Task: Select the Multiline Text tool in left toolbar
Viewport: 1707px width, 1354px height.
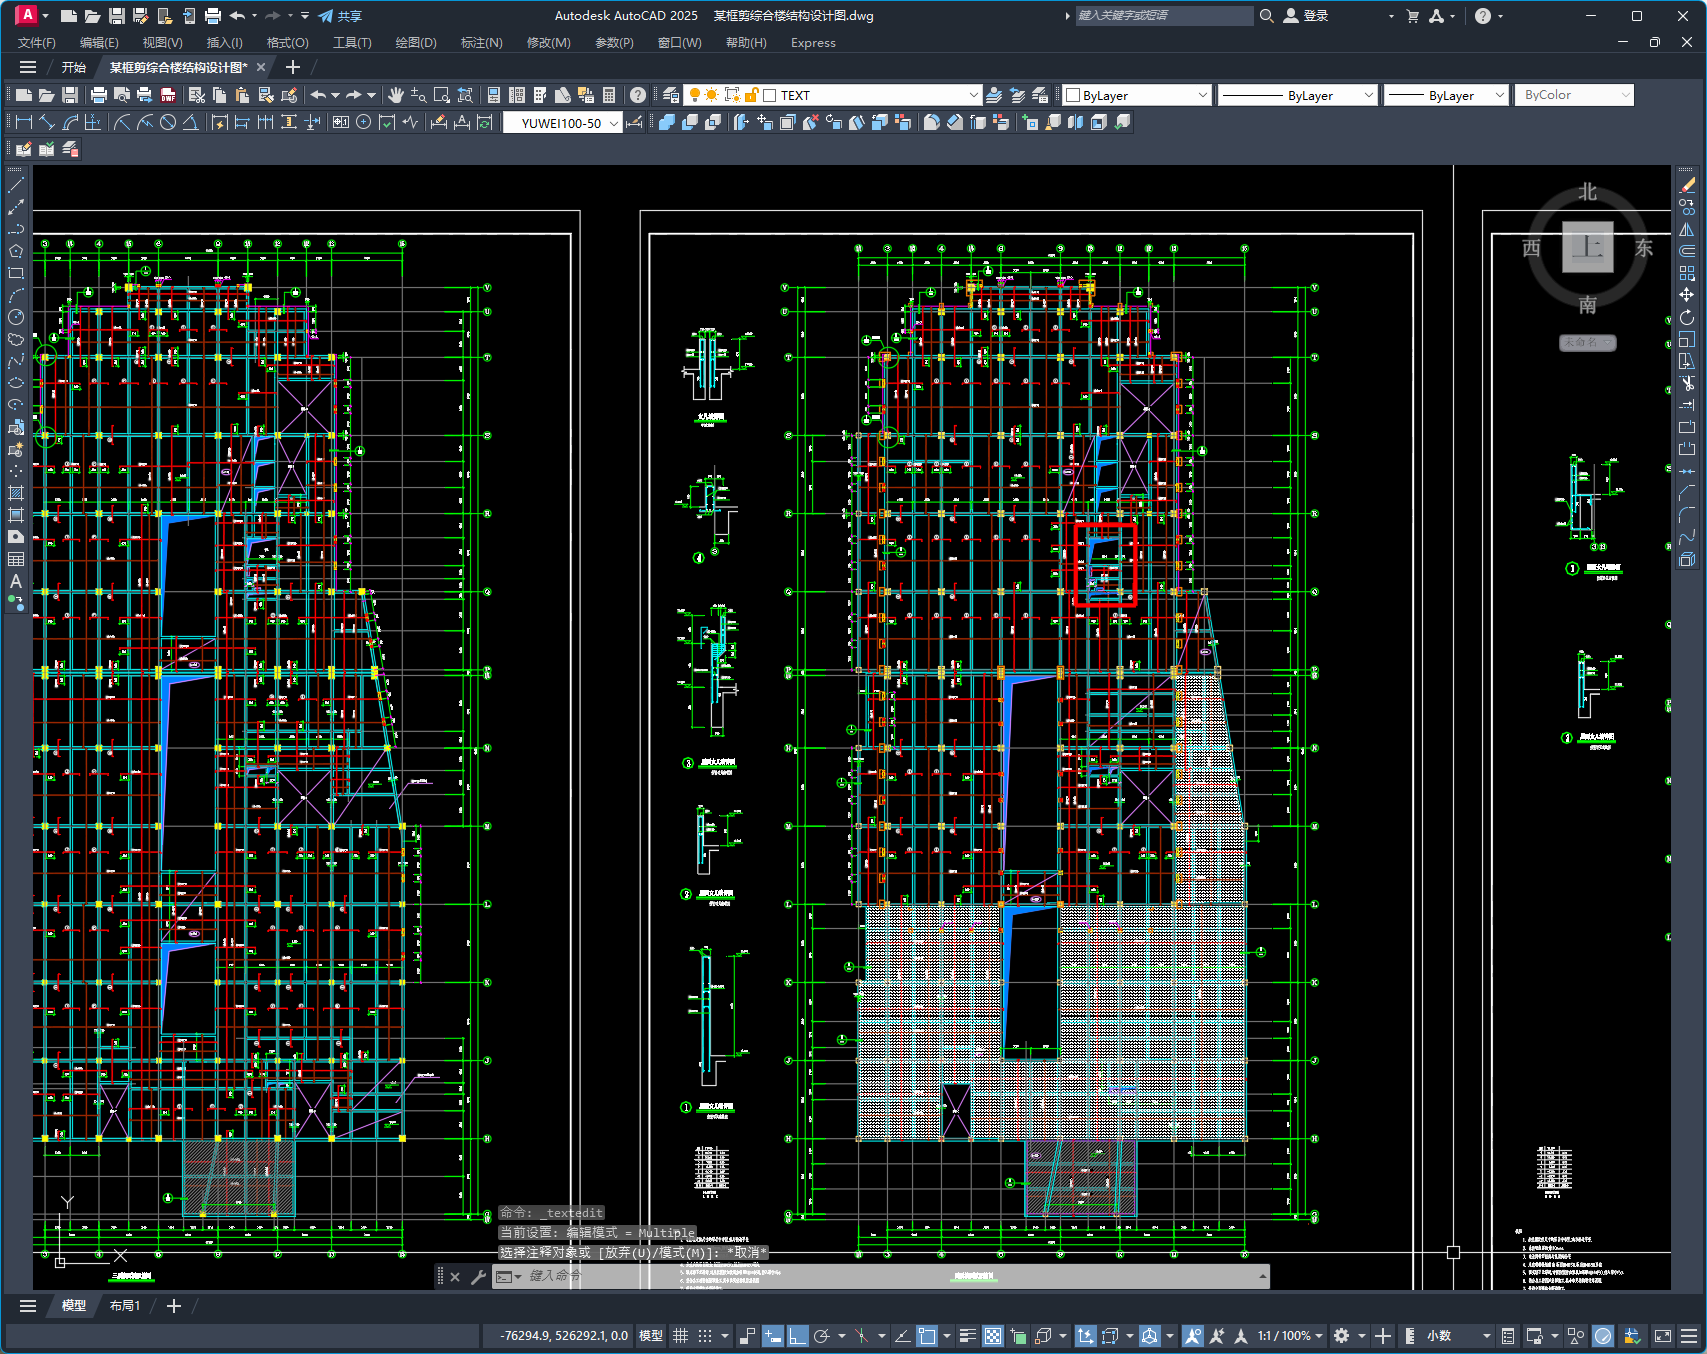Action: (15, 581)
